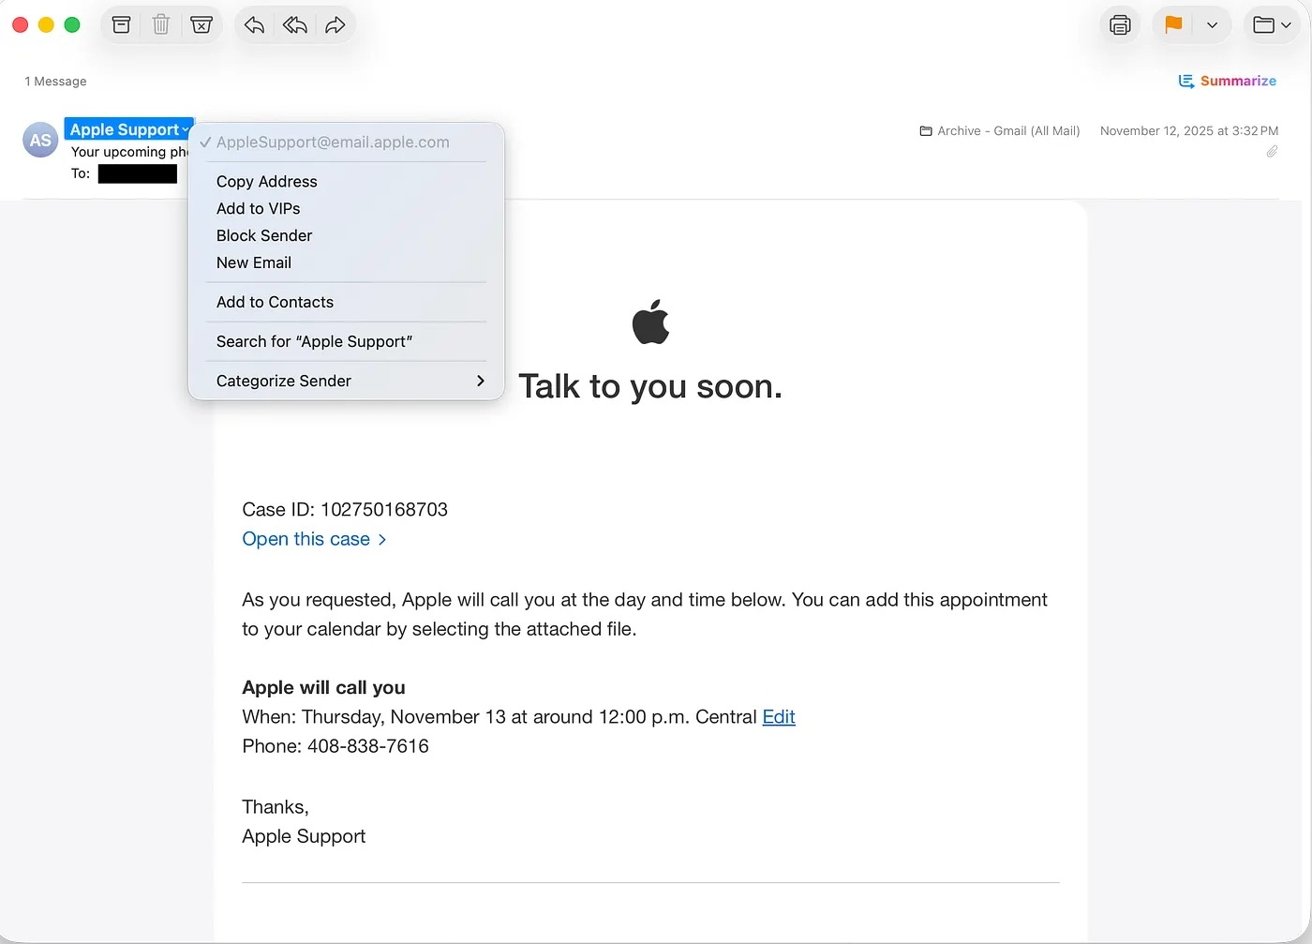This screenshot has width=1312, height=944.
Task: Choose Block Sender from the context menu
Action: pos(263,235)
